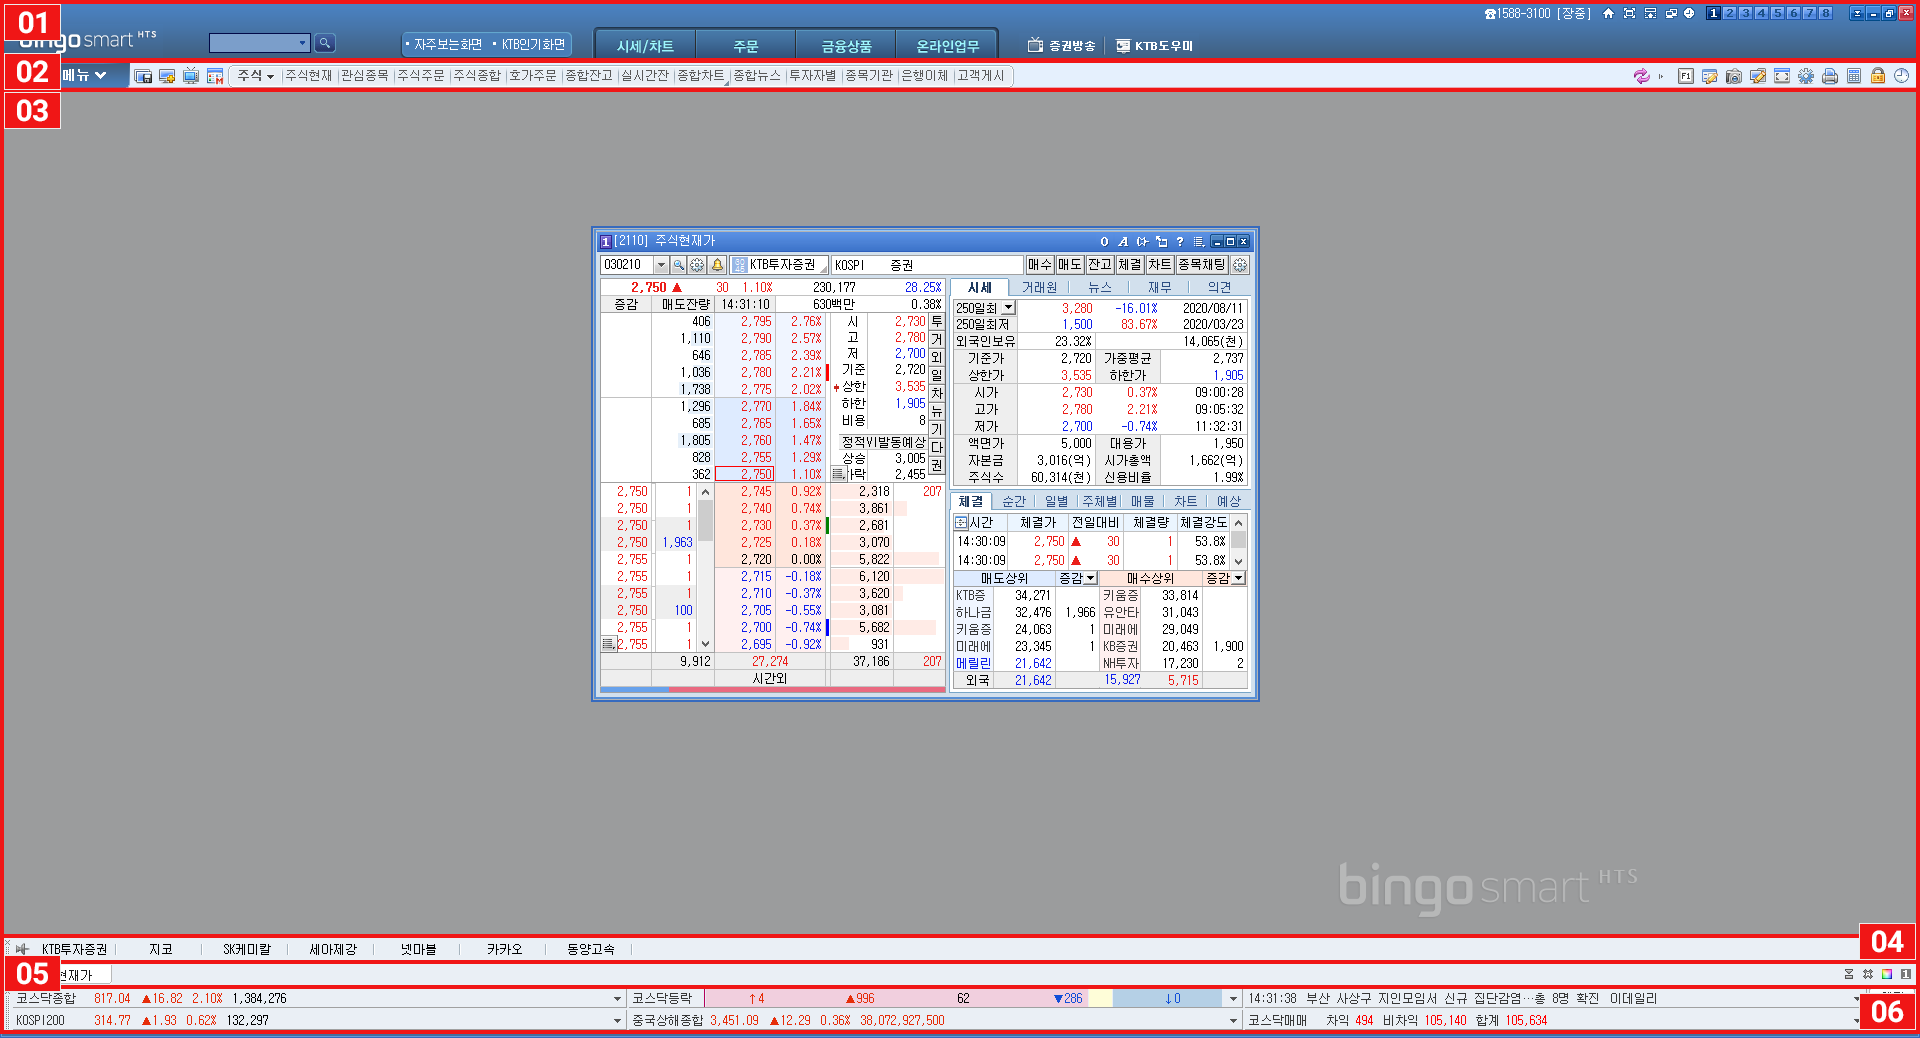This screenshot has width=1920, height=1038.
Task: Click gear beside stock code field
Action: 697,265
